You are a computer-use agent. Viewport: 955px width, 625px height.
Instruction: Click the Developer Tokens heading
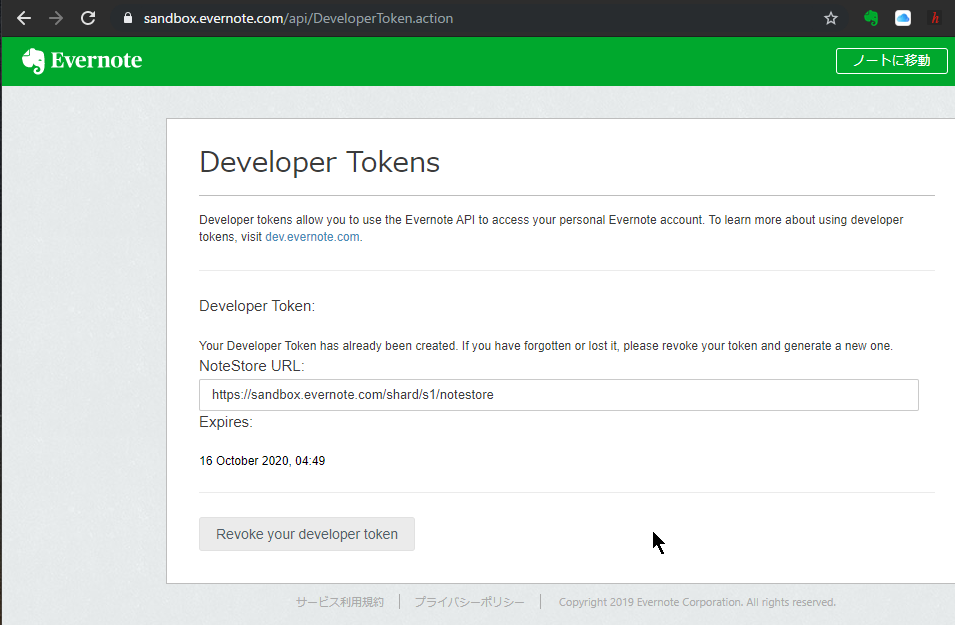[319, 162]
